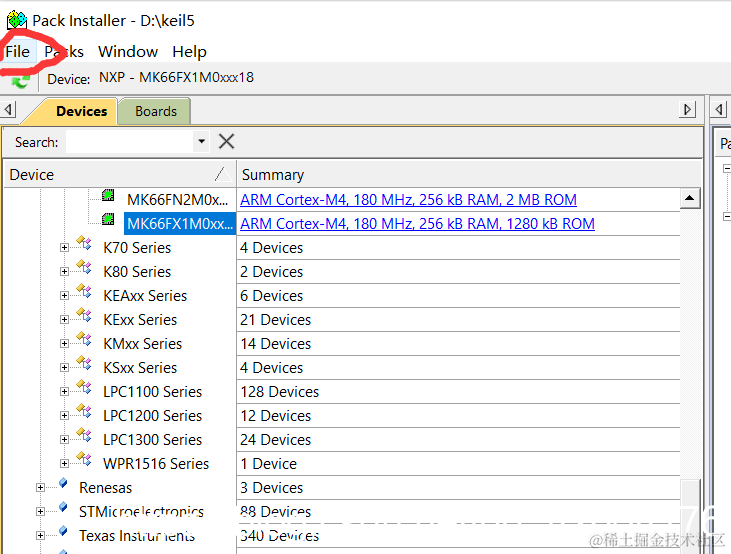
Task: Click the scroll up arrow of device list
Action: point(690,199)
